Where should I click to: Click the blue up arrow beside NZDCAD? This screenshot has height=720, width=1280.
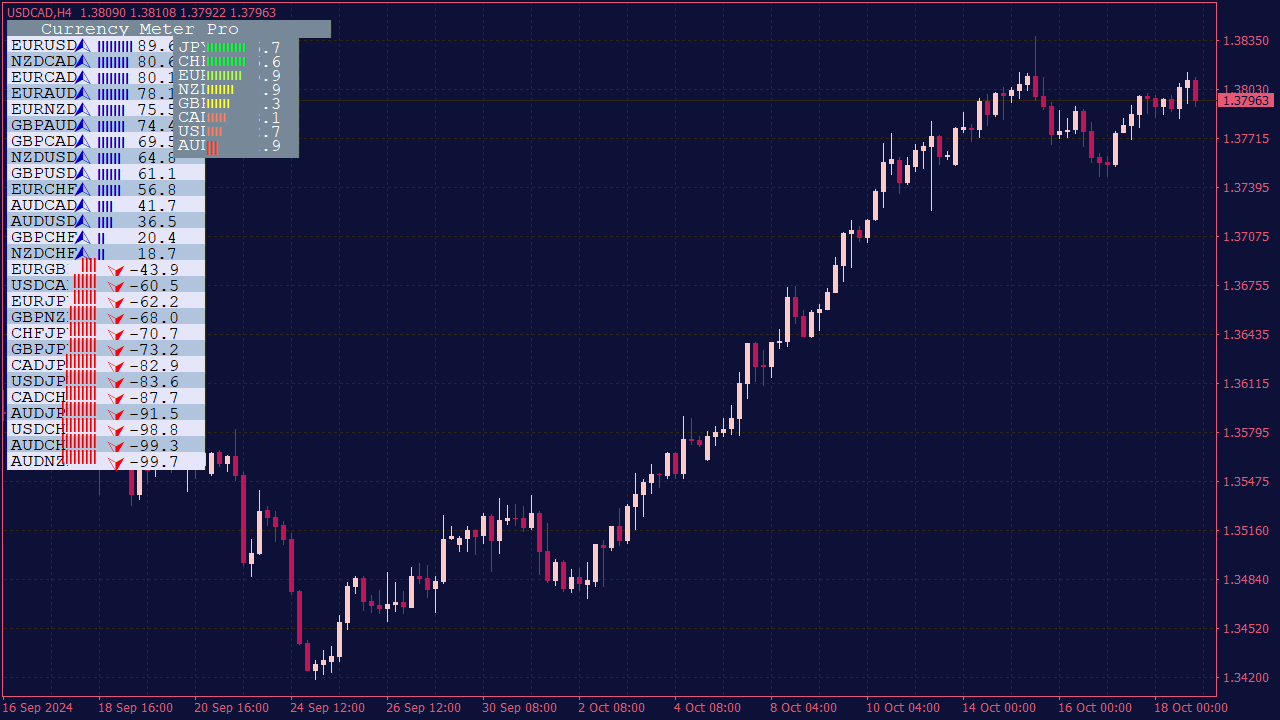tap(84, 62)
